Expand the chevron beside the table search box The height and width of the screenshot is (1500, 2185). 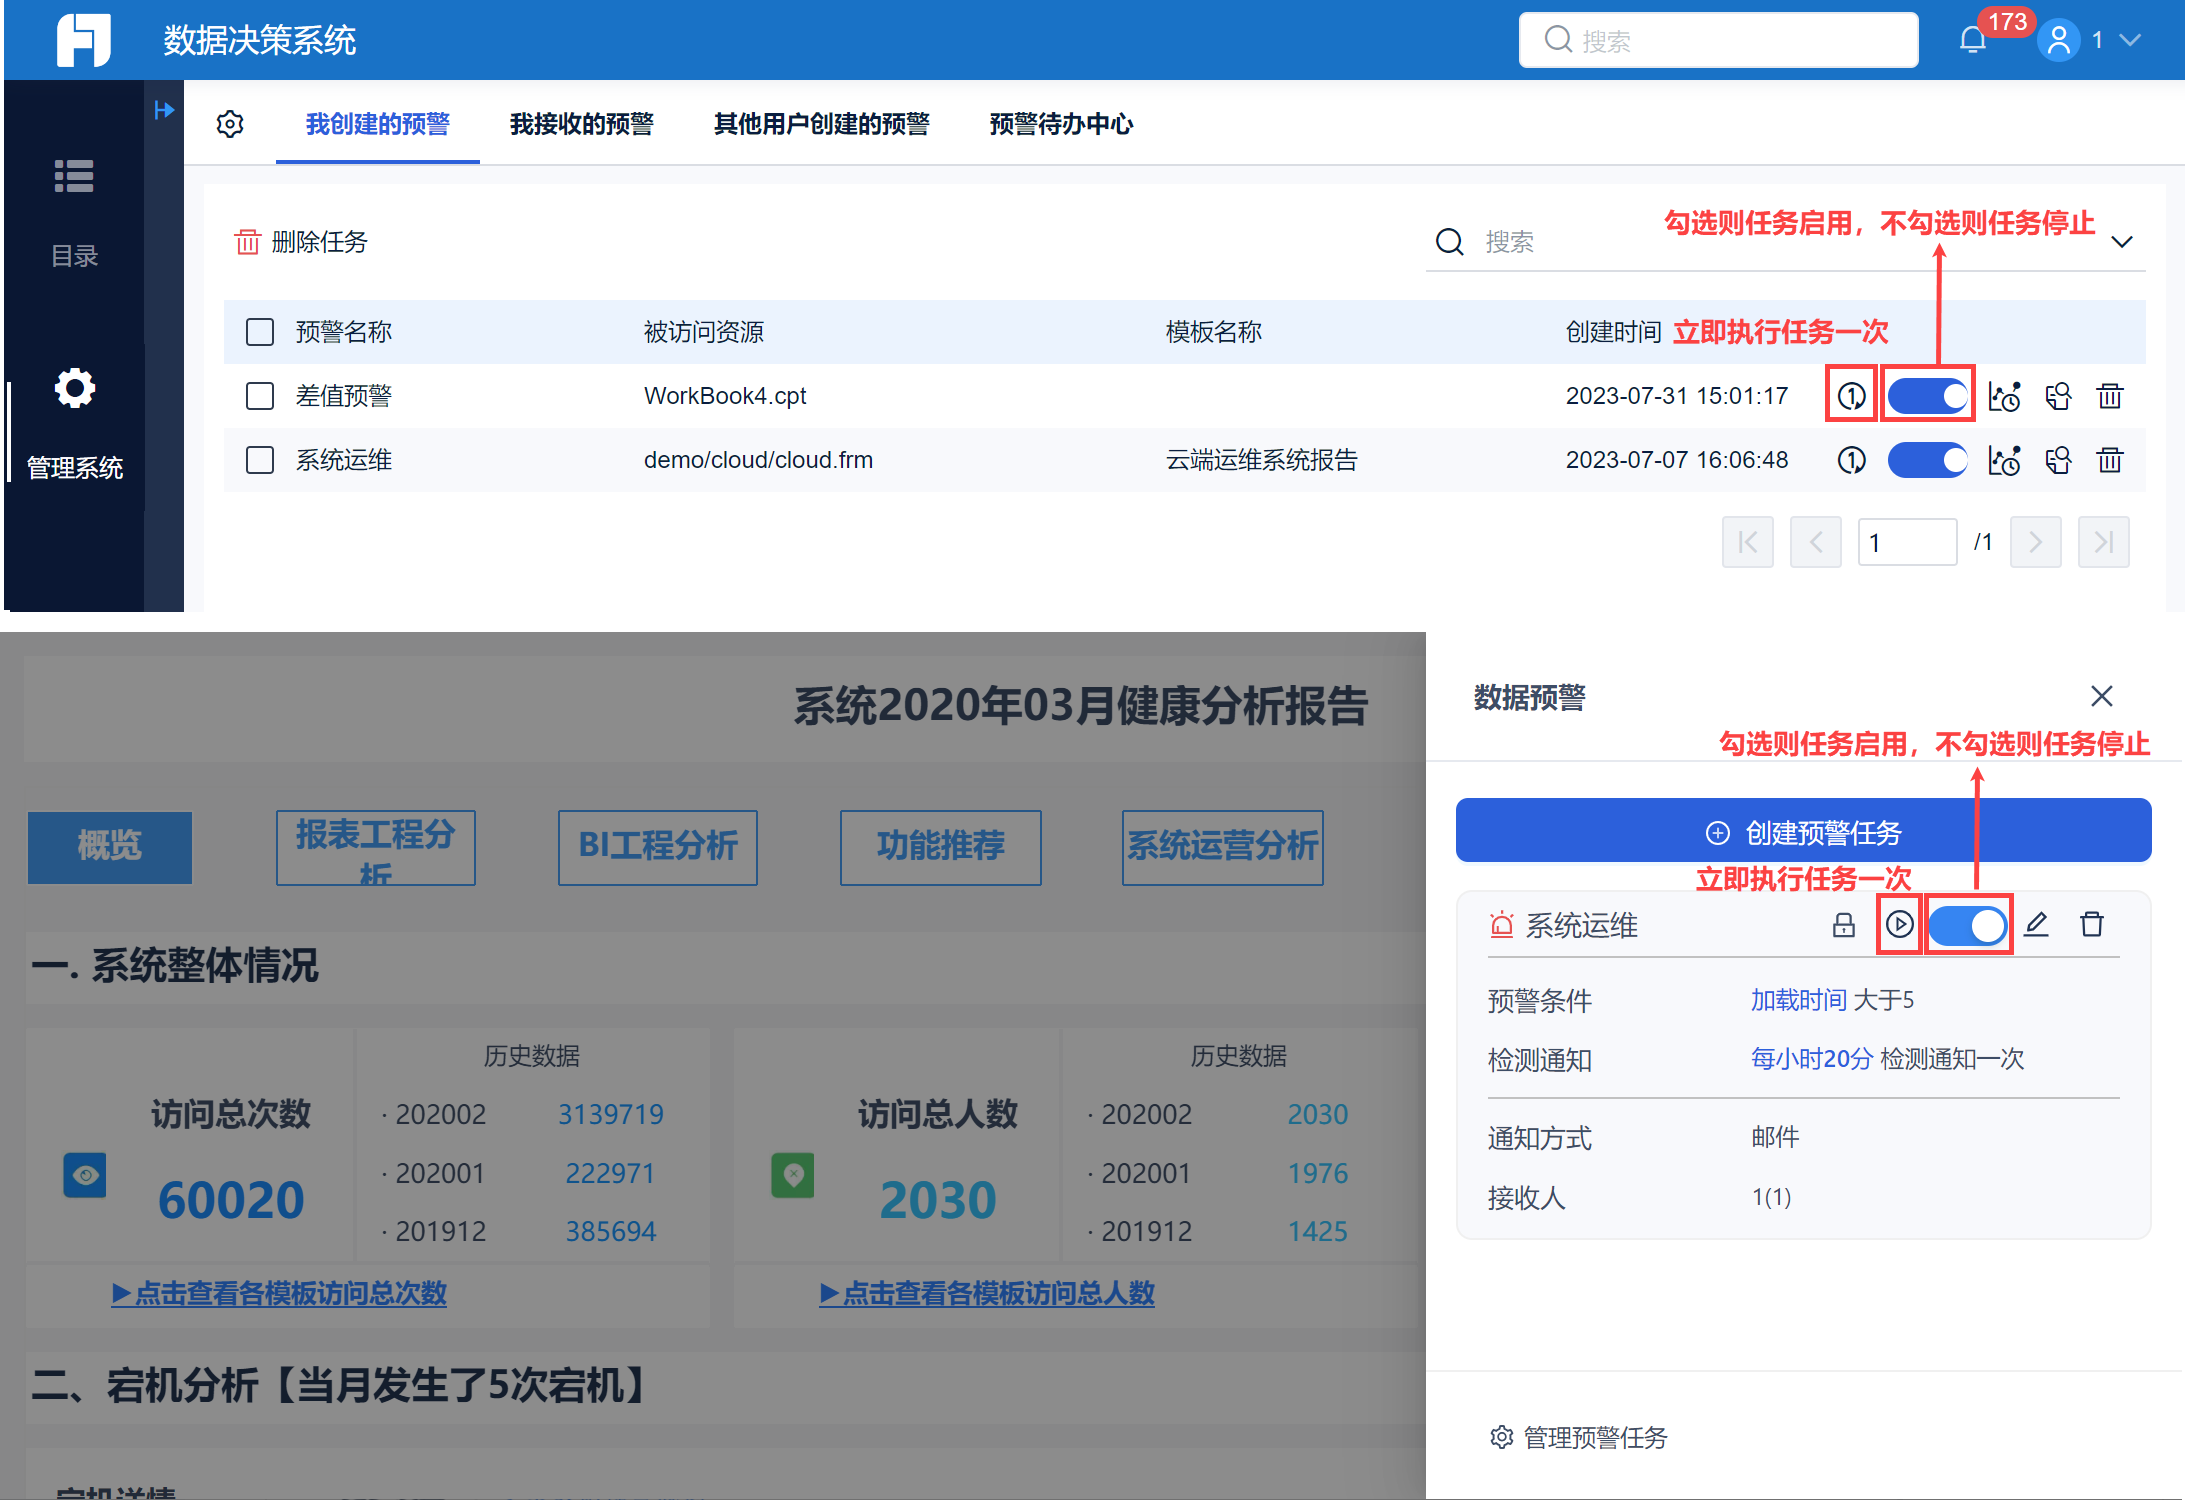click(2121, 242)
